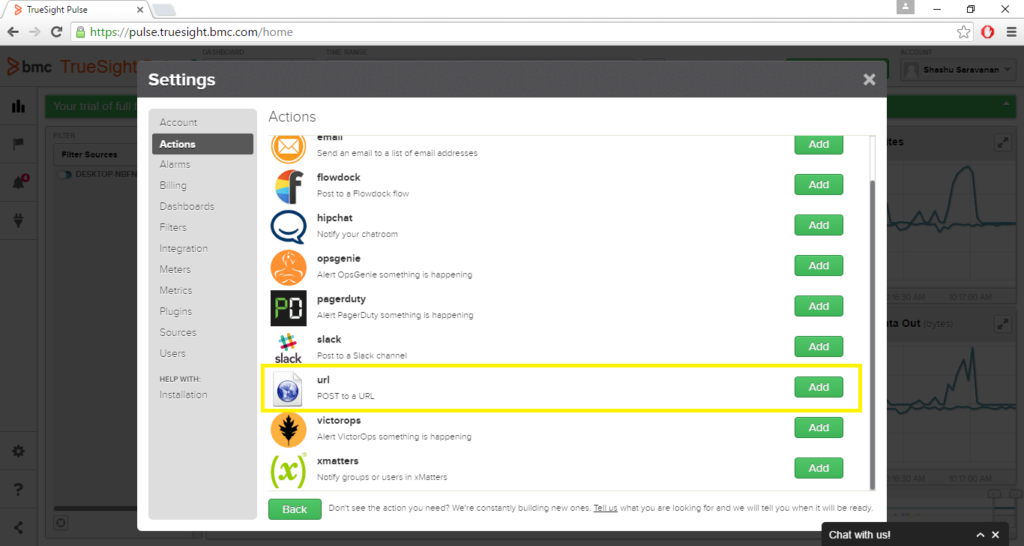
Task: Click the victorops leaf icon
Action: [289, 430]
